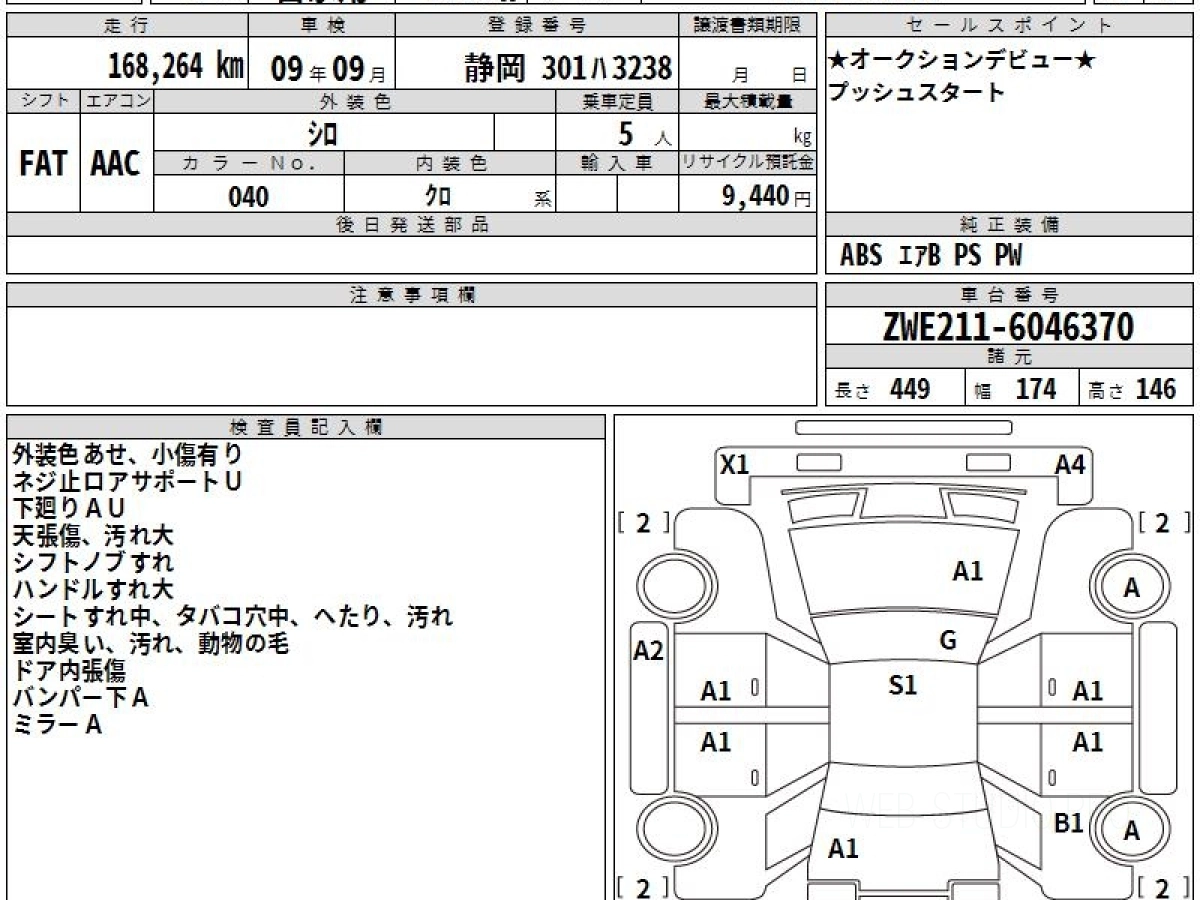Select note シフトノブすれ
Viewport: 1200px width, 900px height.
click(93, 563)
